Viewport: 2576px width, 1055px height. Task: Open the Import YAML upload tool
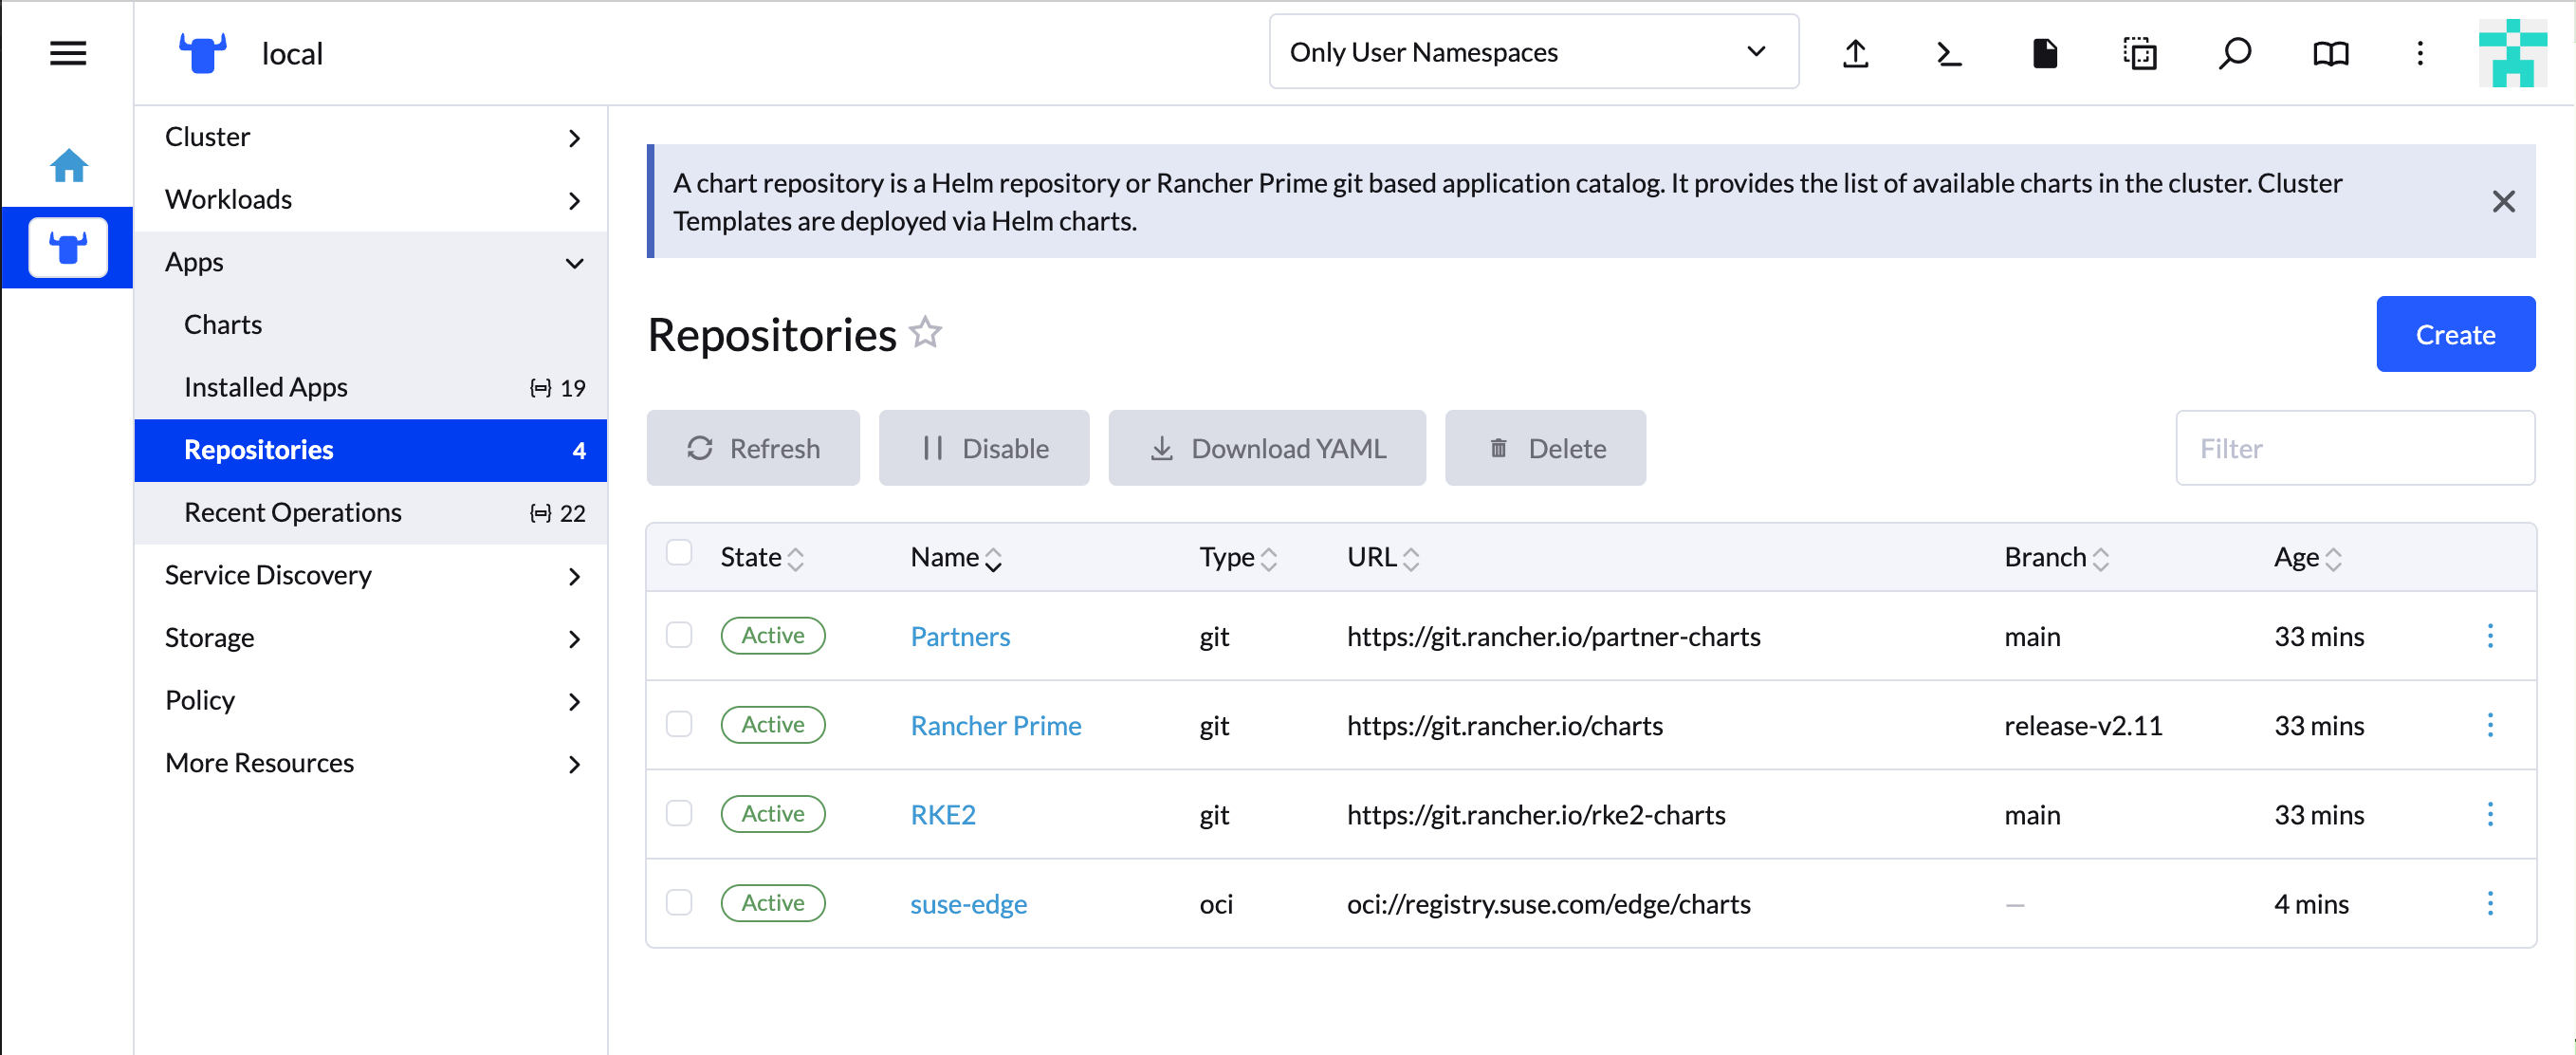coord(1856,53)
